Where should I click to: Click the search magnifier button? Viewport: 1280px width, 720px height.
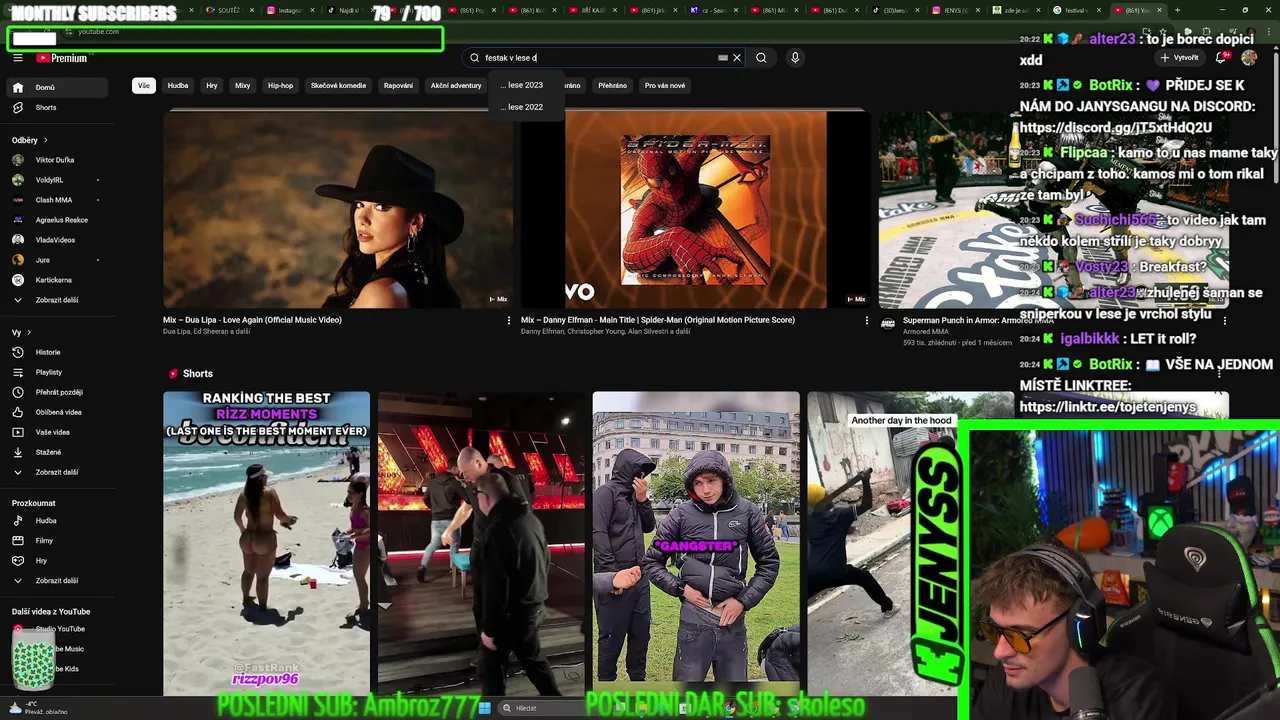761,58
